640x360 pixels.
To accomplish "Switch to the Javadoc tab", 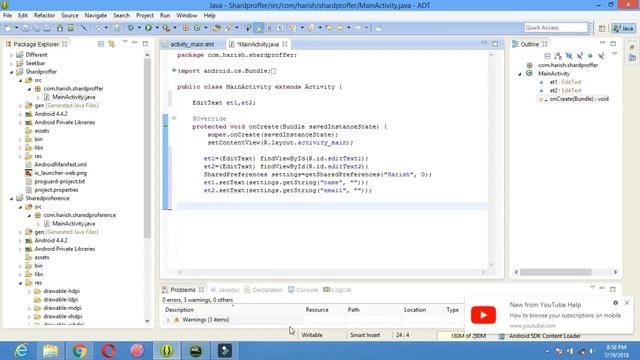I will tap(225, 290).
